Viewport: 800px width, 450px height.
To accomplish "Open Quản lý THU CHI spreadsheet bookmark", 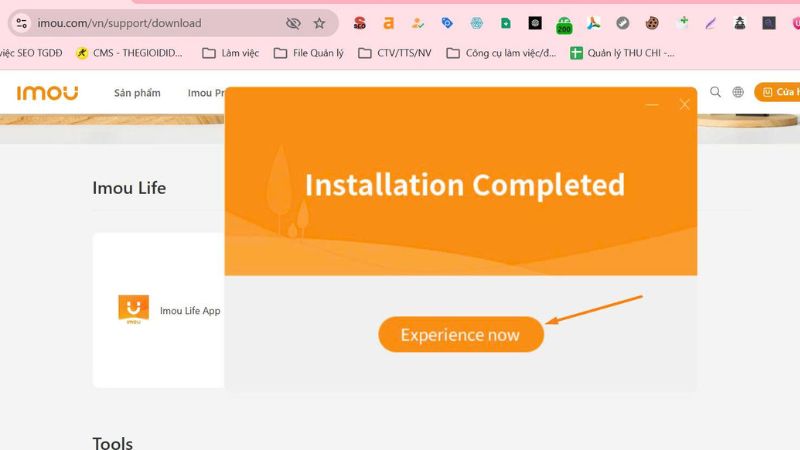I will [x=622, y=53].
